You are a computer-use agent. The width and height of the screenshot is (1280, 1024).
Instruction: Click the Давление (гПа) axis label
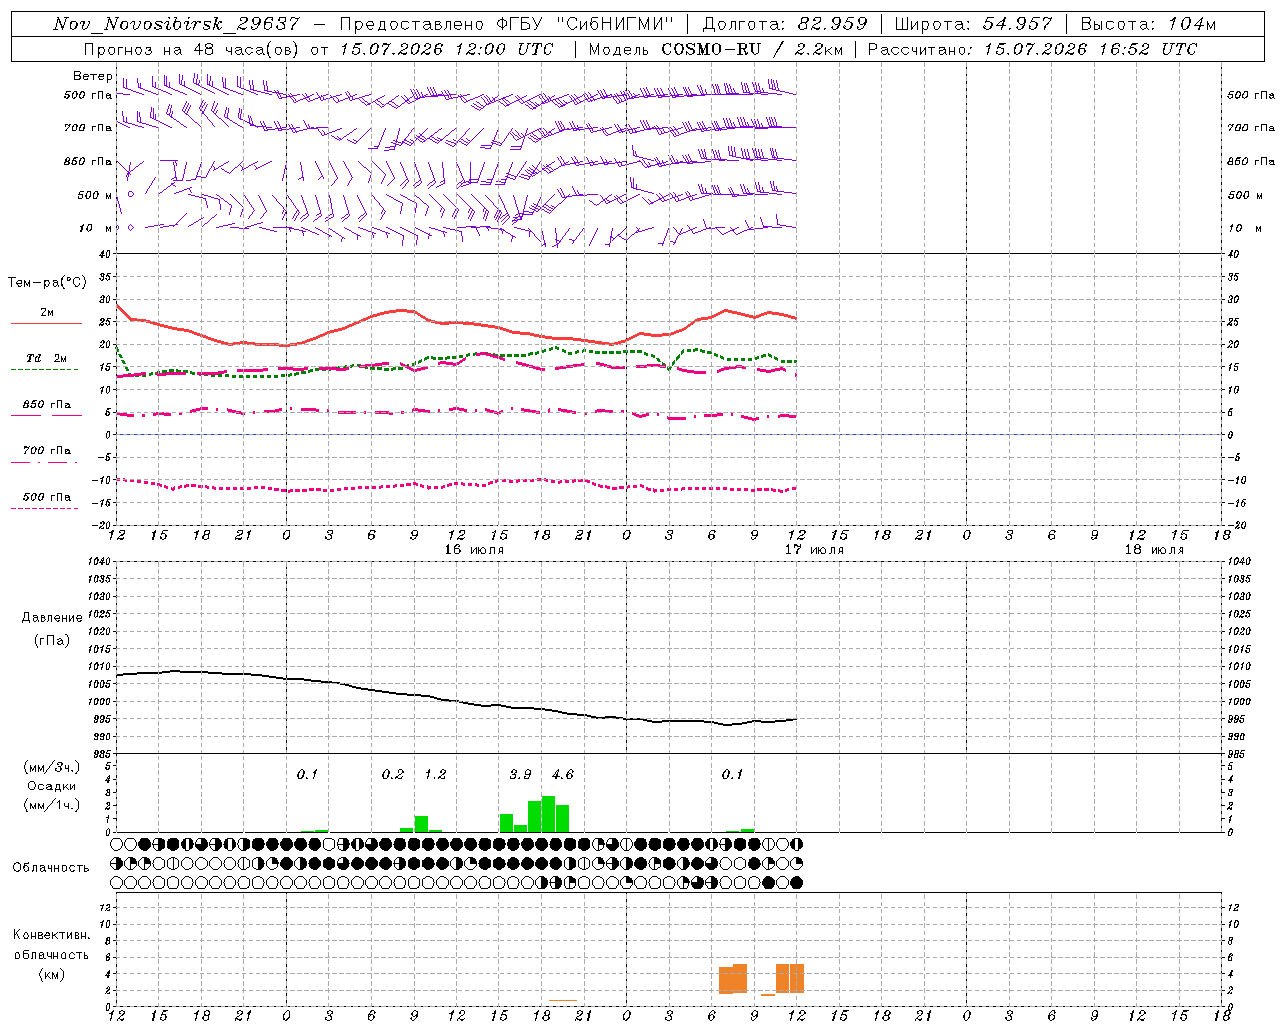[x=52, y=629]
